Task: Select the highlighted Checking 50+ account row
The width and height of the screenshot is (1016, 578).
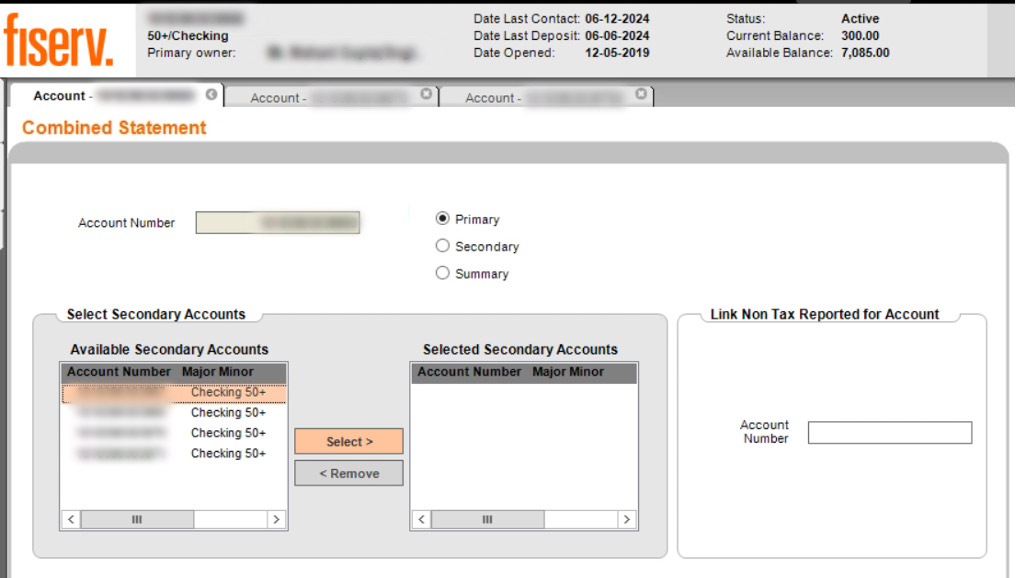Action: [174, 393]
